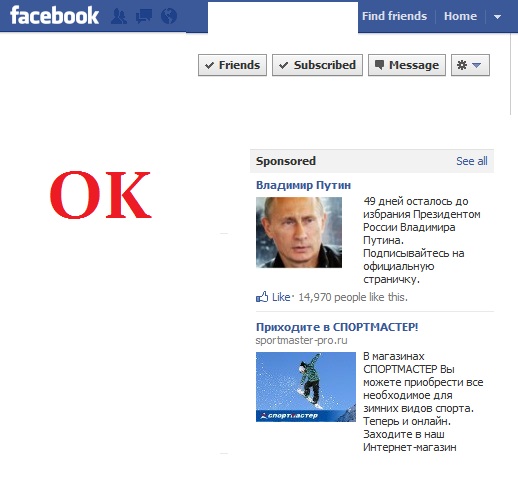This screenshot has height=483, width=518.
Task: Click See all in Sponsored section
Action: (472, 161)
